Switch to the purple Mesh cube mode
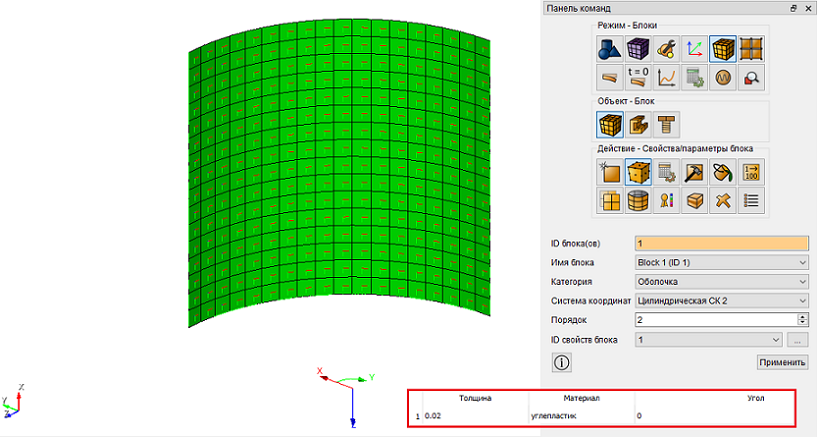Image resolution: width=818 pixels, height=437 pixels. click(638, 50)
